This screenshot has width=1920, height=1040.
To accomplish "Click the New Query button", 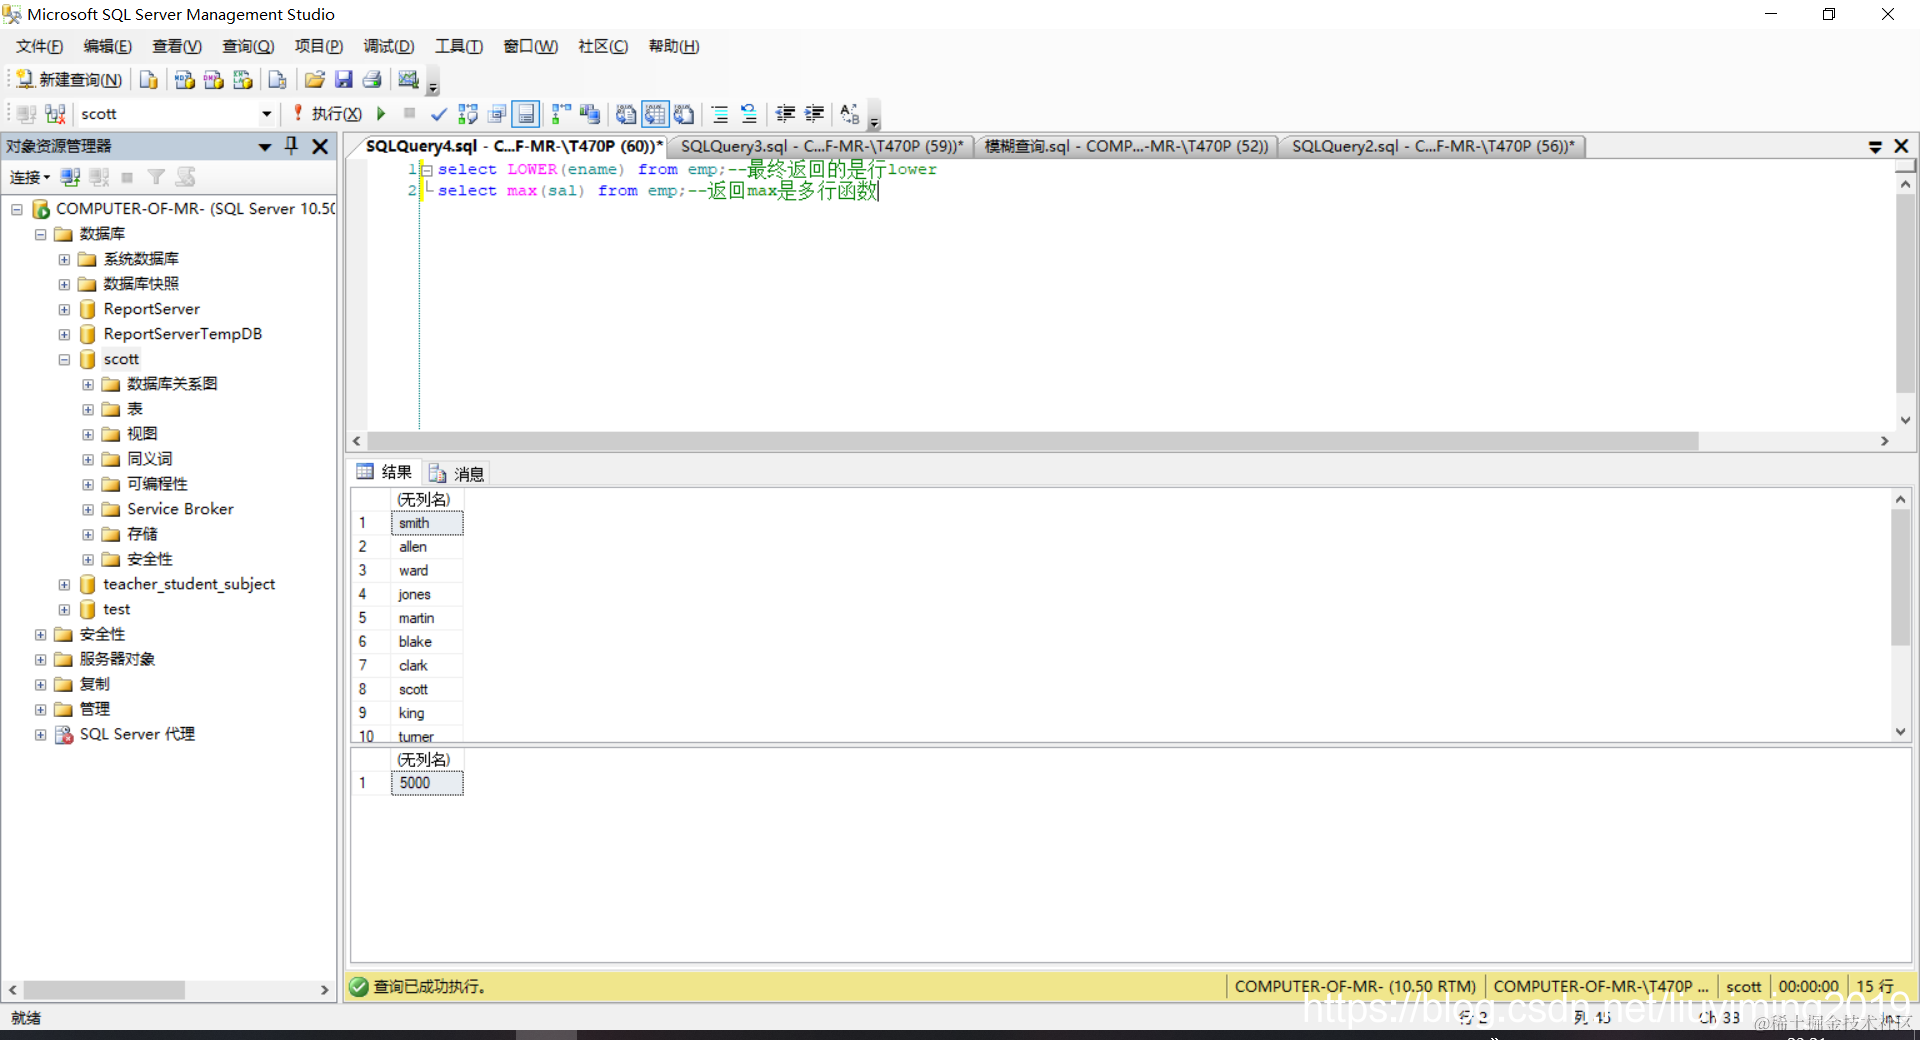I will coord(70,80).
